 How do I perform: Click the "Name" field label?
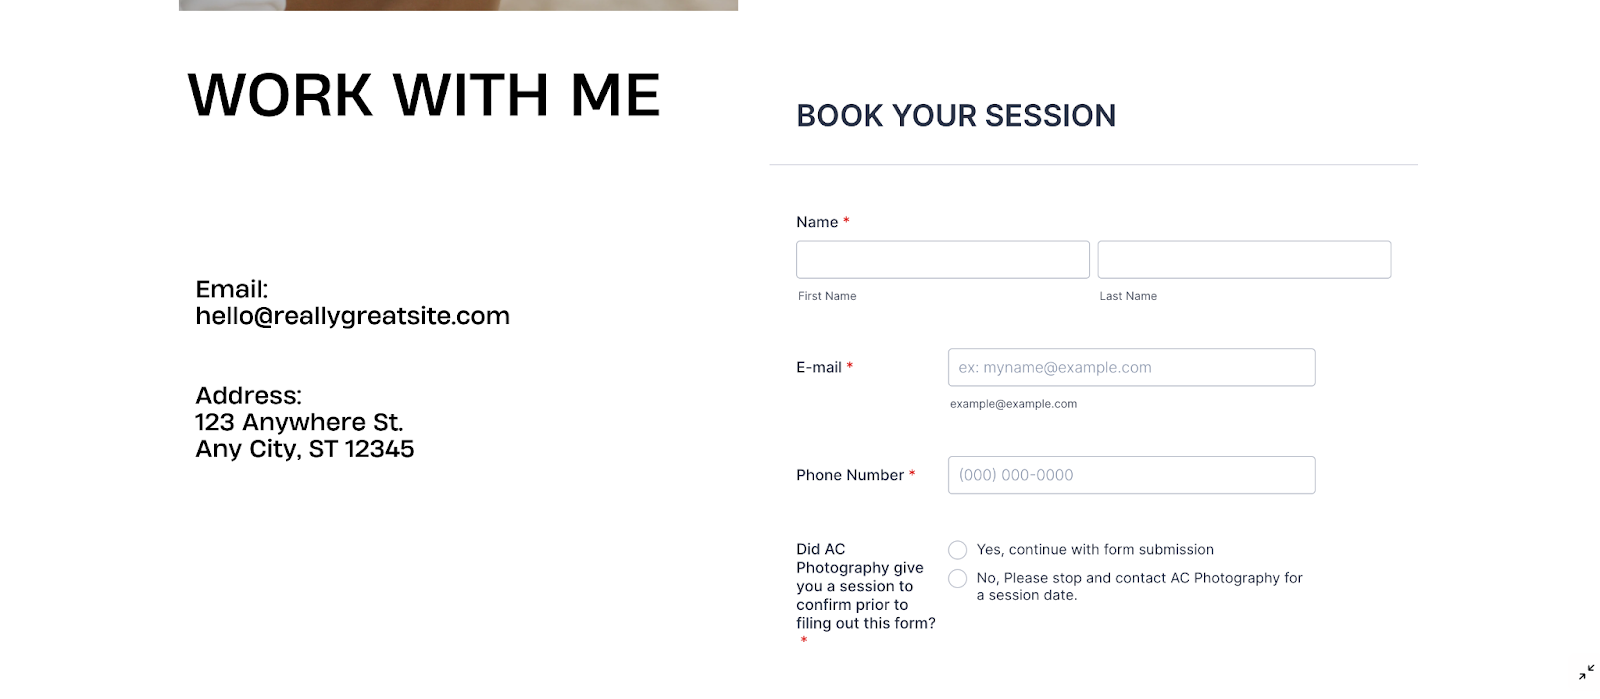coord(817,222)
